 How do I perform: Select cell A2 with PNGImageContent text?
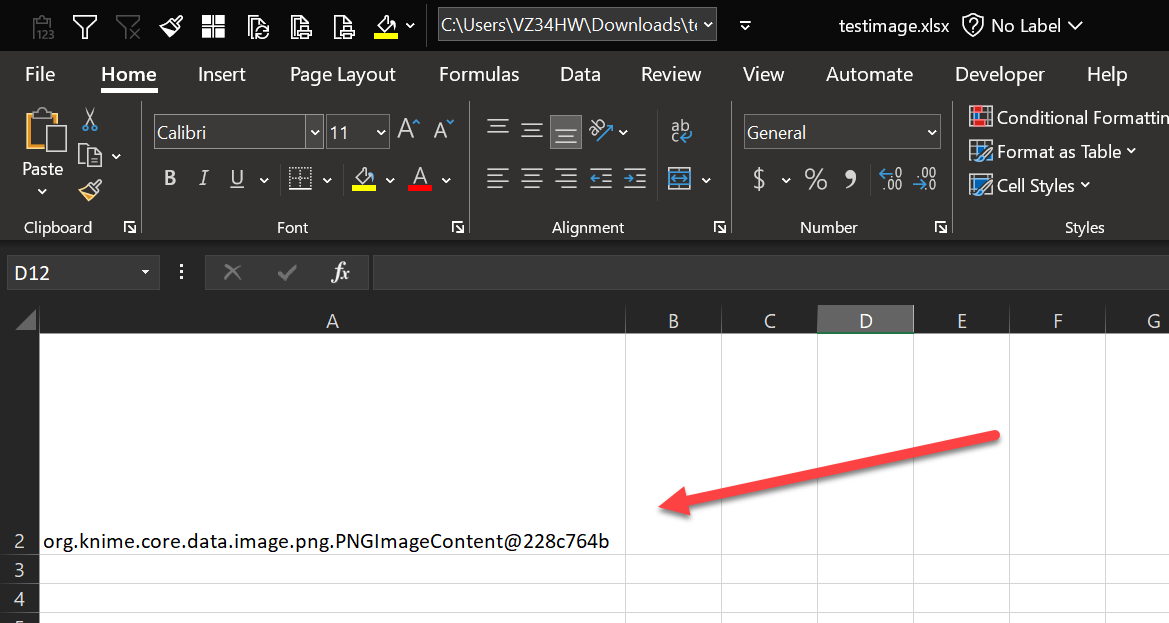(x=332, y=541)
